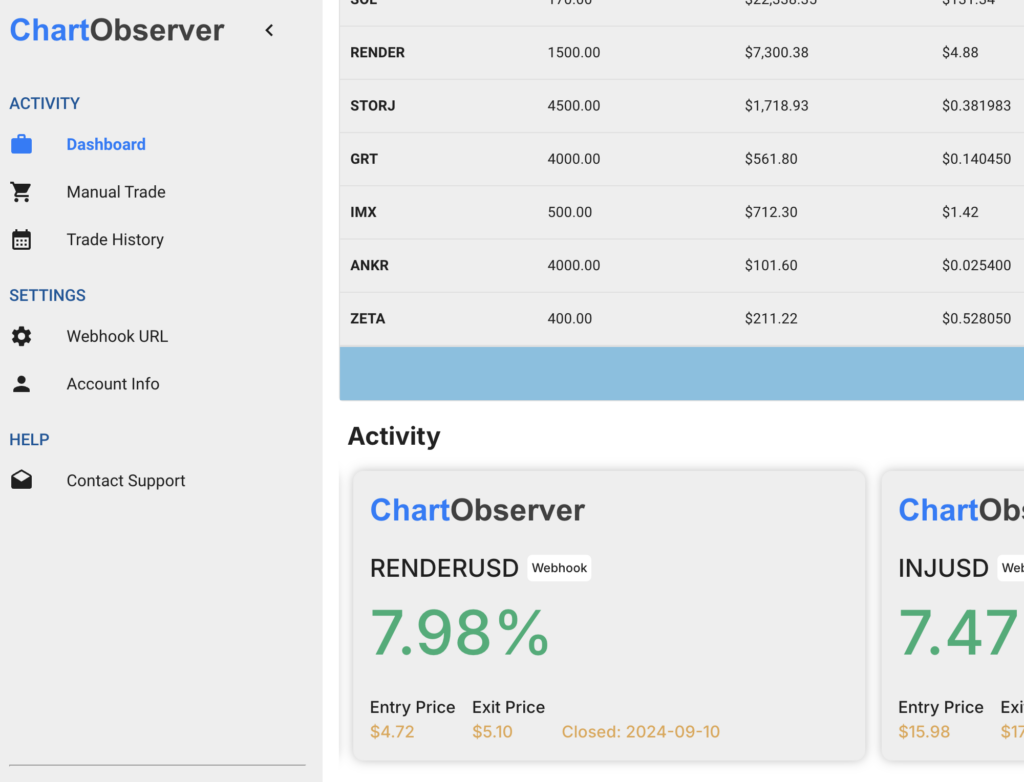Collapse the sidebar with the chevron arrow

[x=269, y=30]
